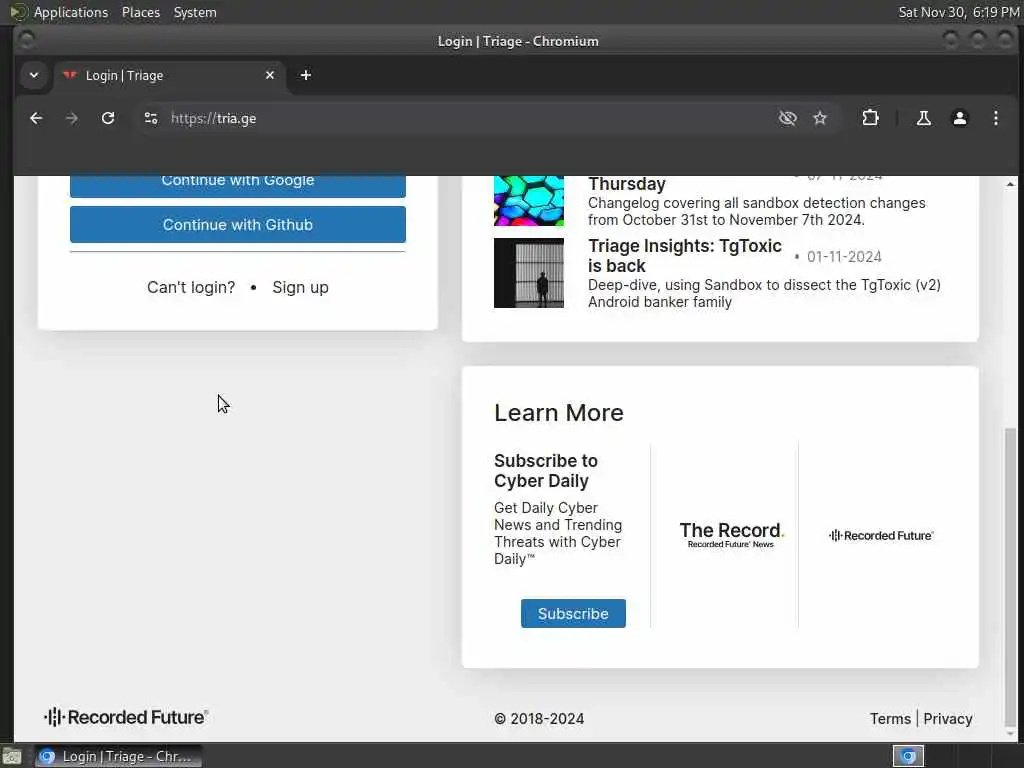This screenshot has height=768, width=1024.
Task: Click the browser forward arrow
Action: 72,118
